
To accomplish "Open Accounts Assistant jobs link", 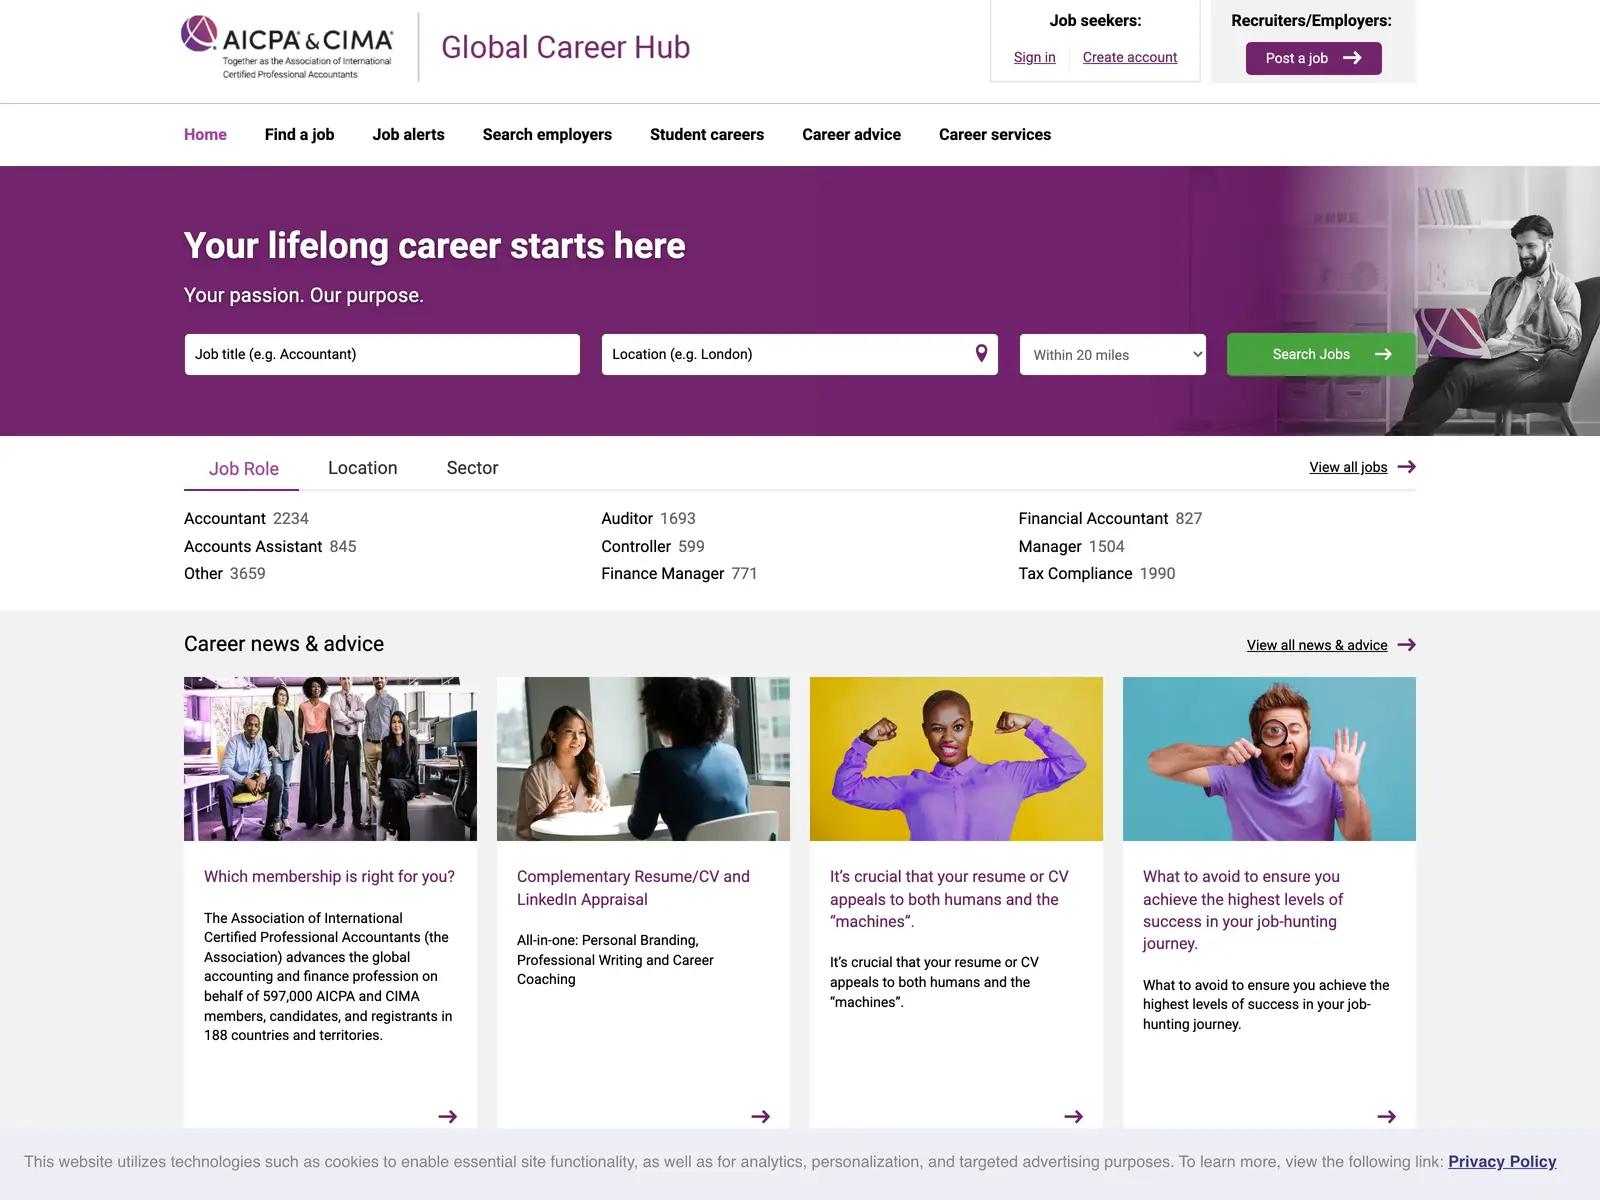I will pyautogui.click(x=253, y=546).
